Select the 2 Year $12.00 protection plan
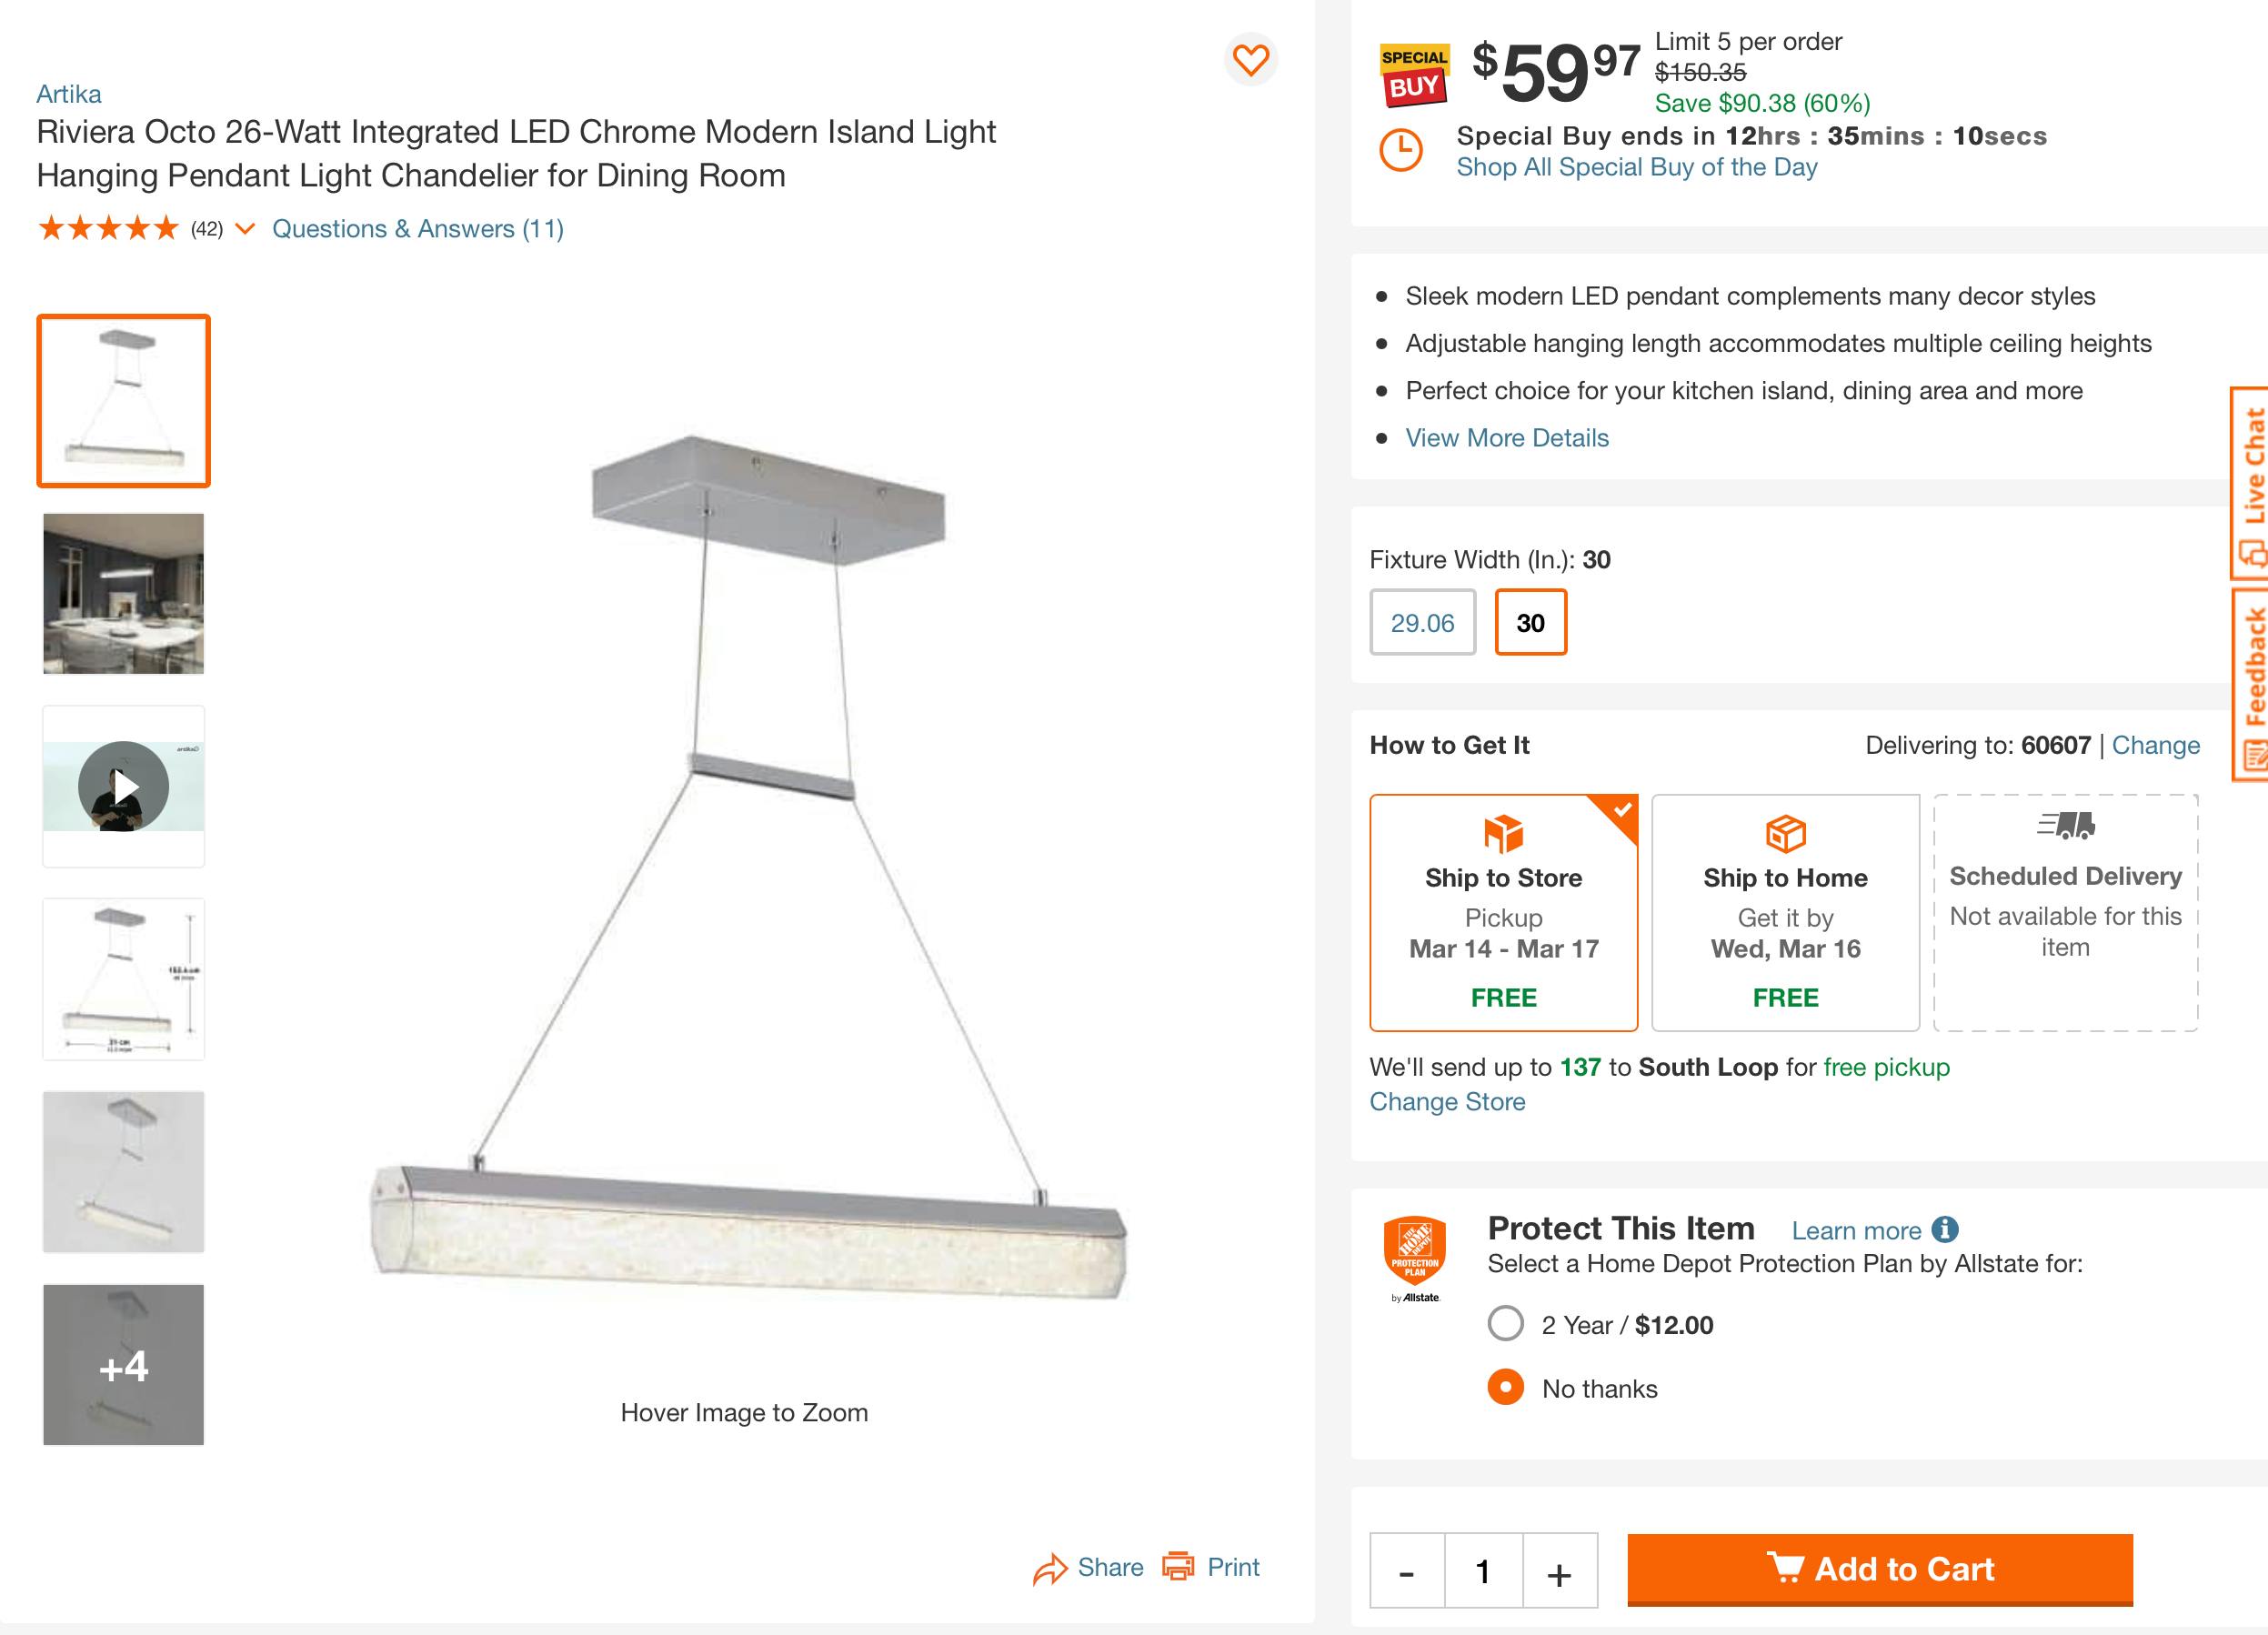This screenshot has height=1635, width=2268. tap(1505, 1323)
